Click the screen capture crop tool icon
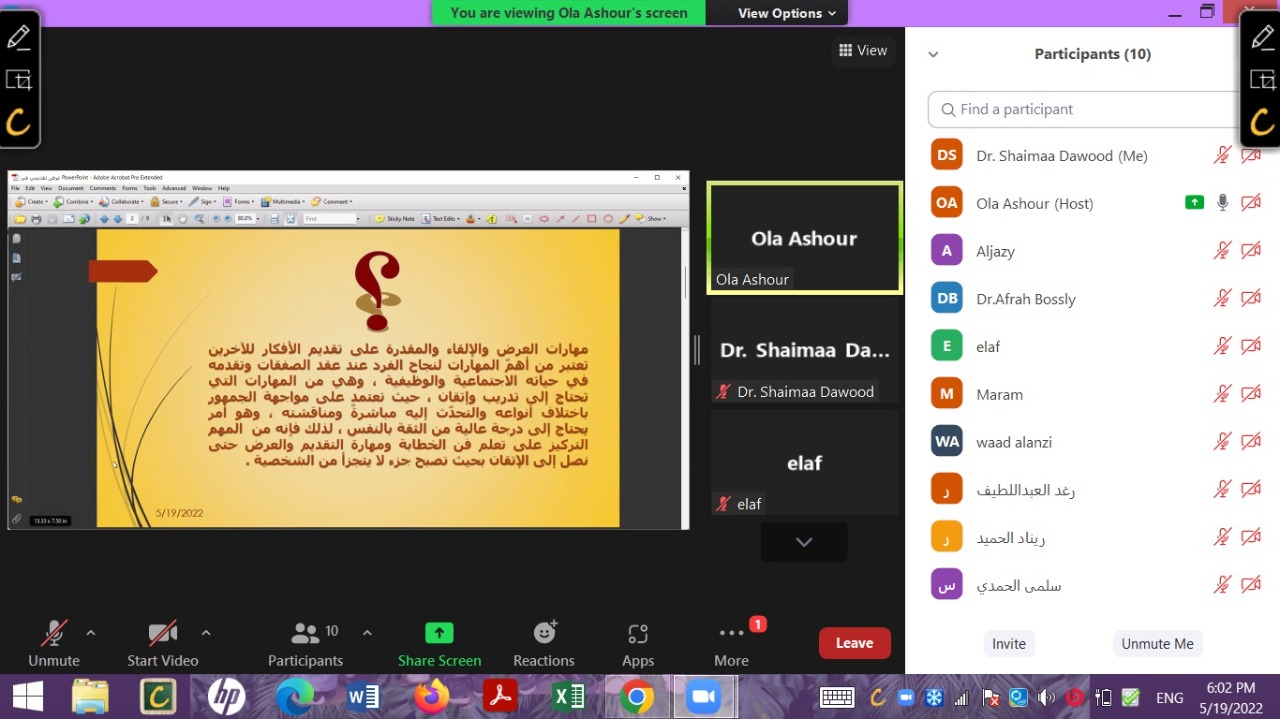 [x=18, y=80]
